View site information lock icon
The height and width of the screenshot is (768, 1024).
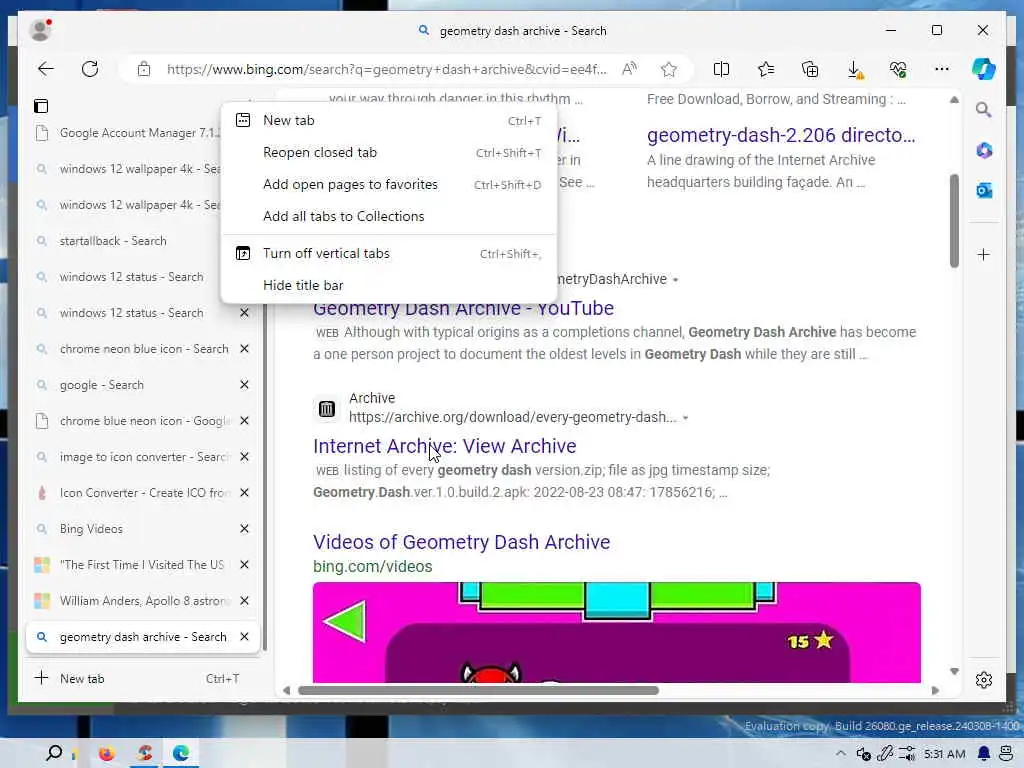coord(144,69)
